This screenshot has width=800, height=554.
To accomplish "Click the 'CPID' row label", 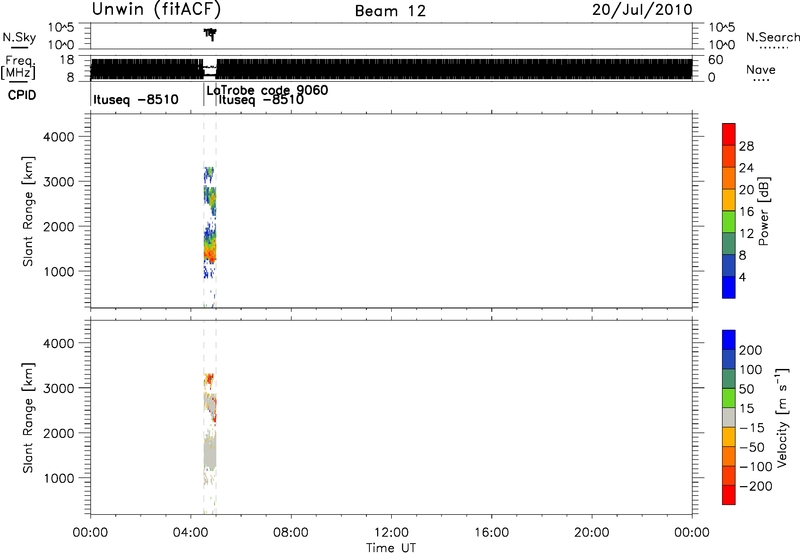I will point(21,95).
